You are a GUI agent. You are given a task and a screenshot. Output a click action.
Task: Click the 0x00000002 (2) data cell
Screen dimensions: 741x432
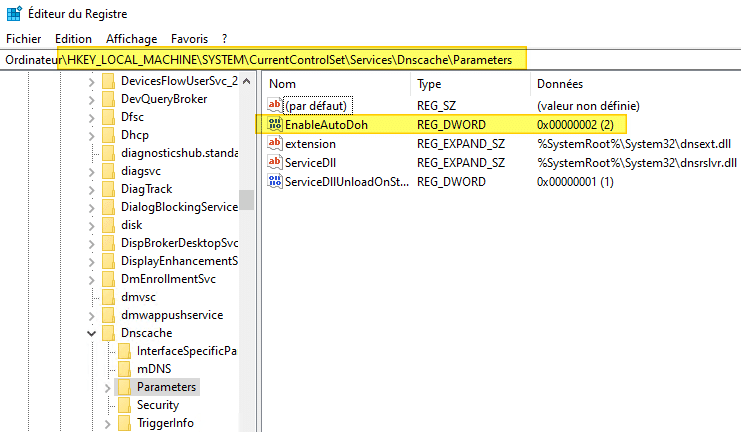[575, 125]
